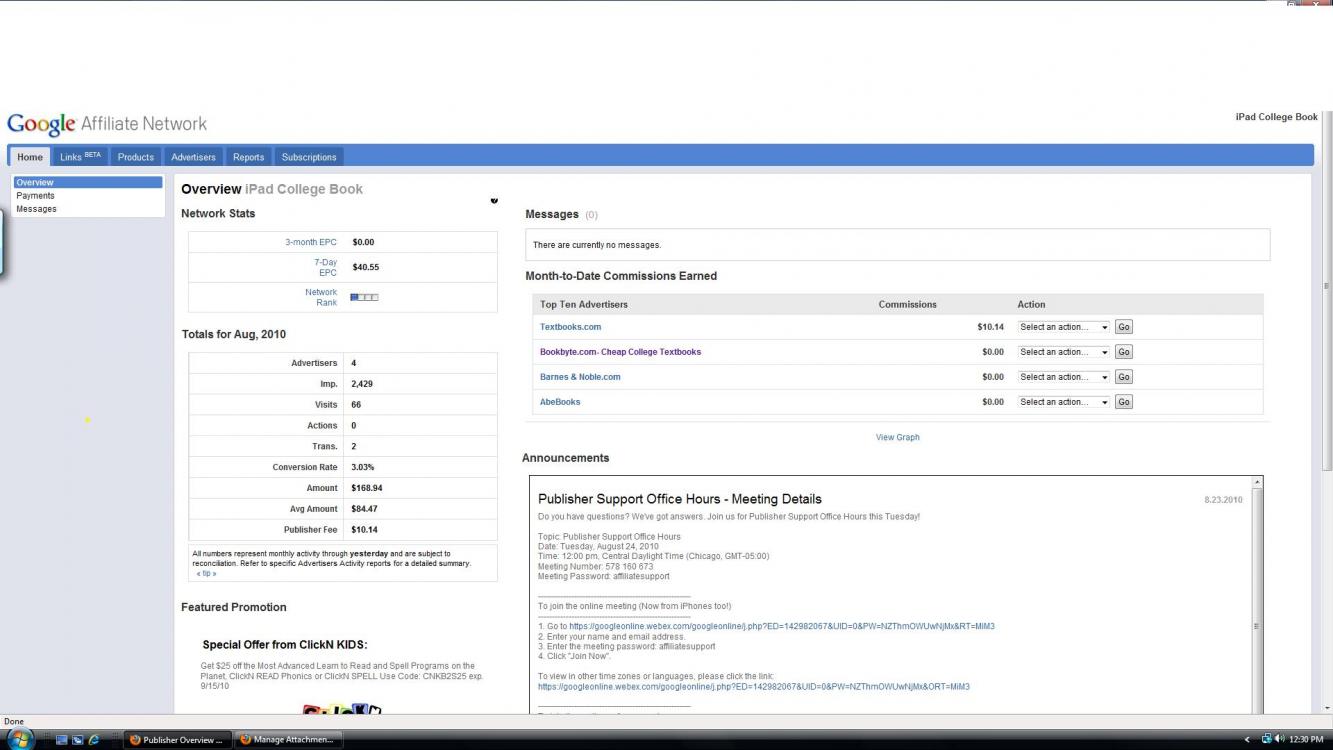Click the View Graph link
This screenshot has height=750, width=1333.
tap(897, 437)
